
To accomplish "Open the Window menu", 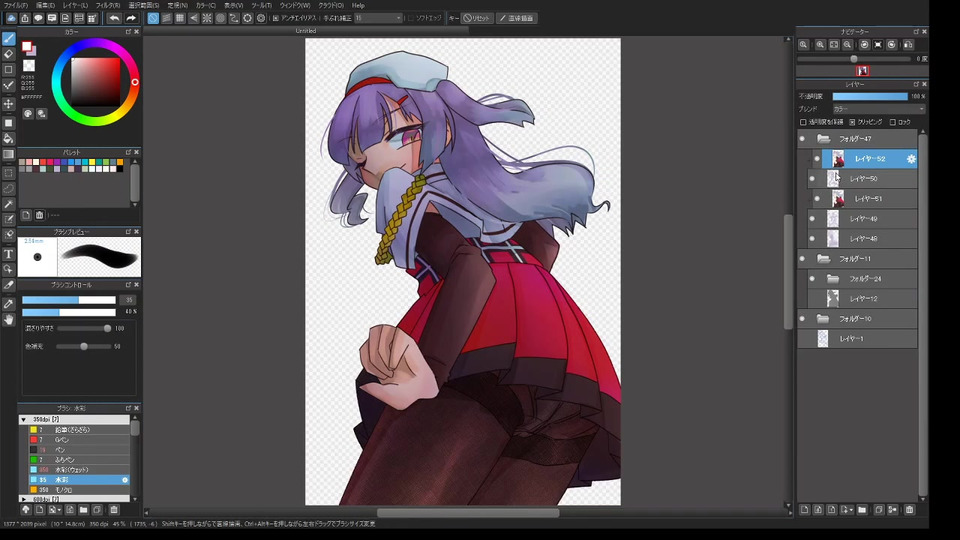I will point(294,5).
